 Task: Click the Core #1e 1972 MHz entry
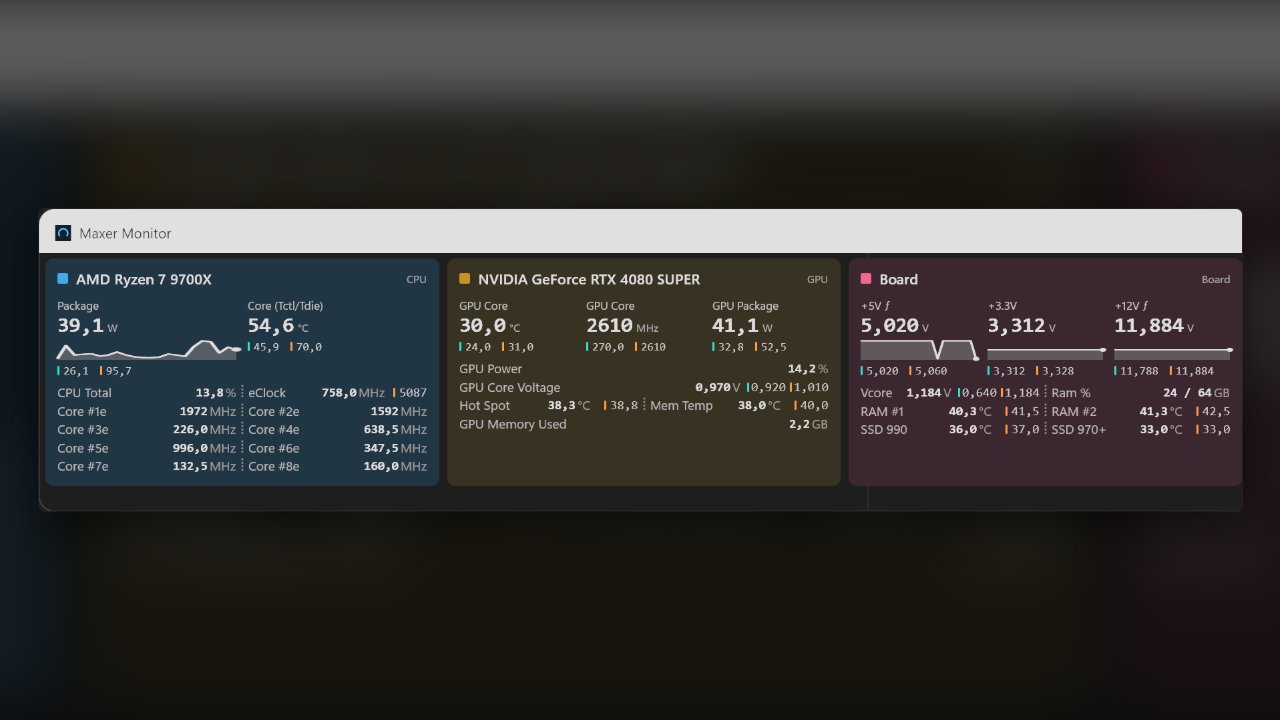147,411
